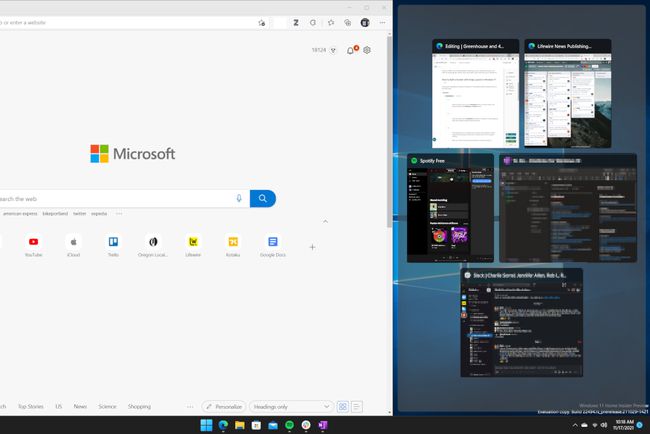Show more feed topics ellipsis

pyautogui.click(x=190, y=407)
